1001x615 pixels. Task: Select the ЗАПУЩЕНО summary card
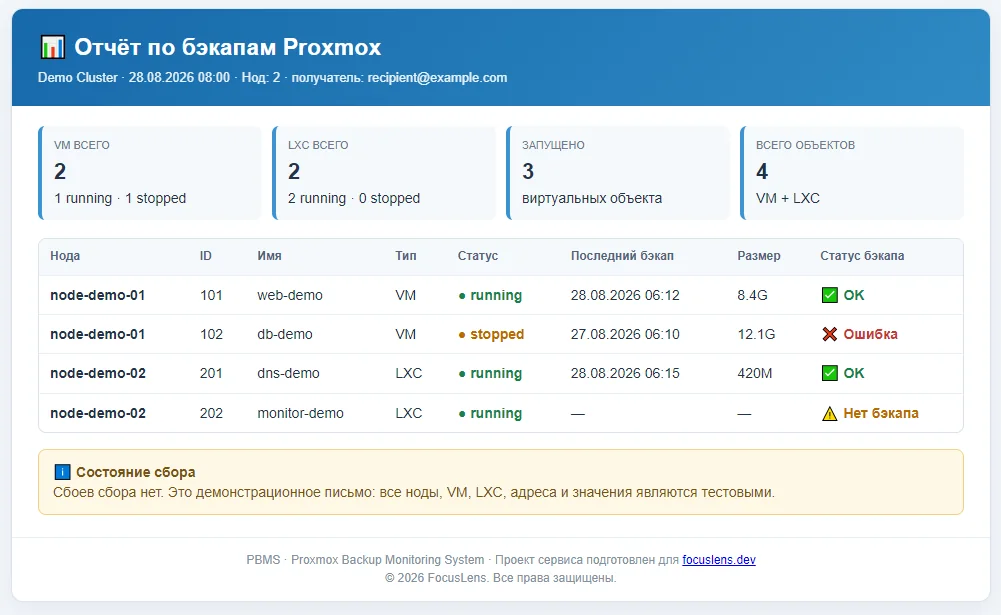point(617,173)
